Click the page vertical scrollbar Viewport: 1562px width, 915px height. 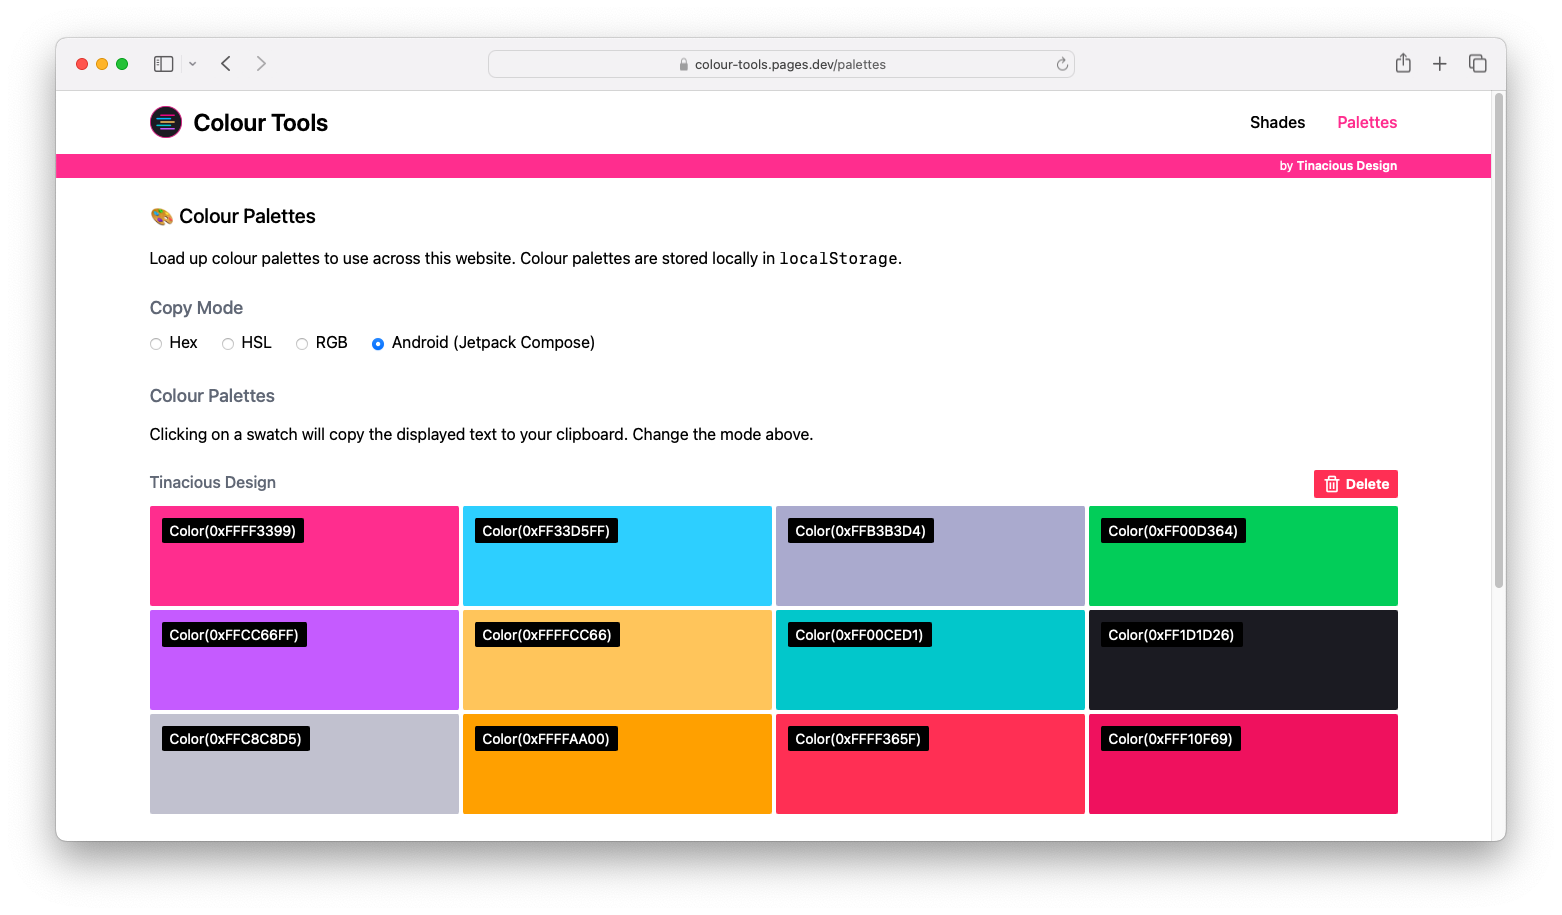(x=1498, y=340)
